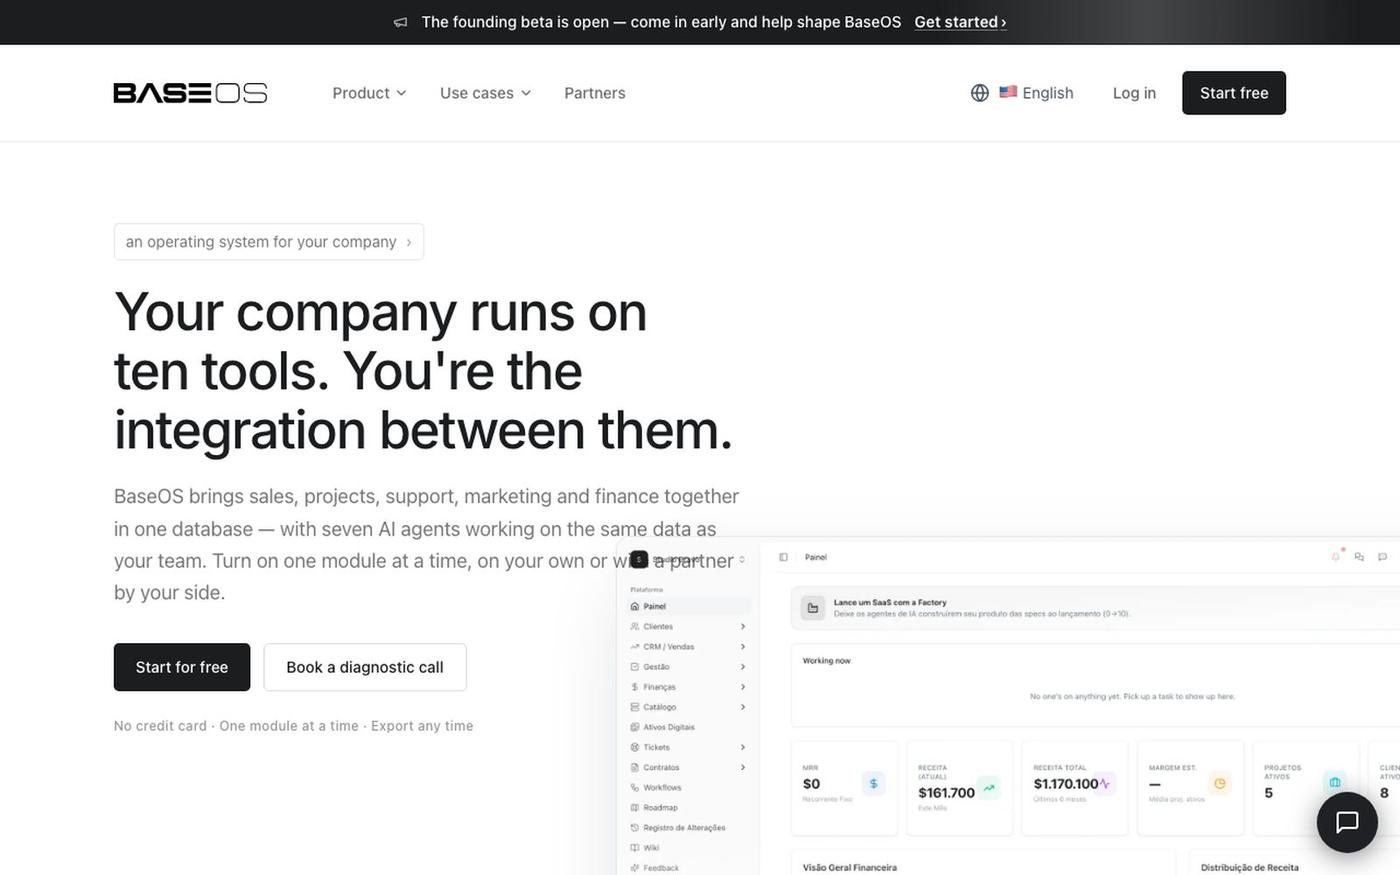This screenshot has width=1400, height=875.
Task: Toggle the sidebar panel icon beside Painel
Action: pyautogui.click(x=783, y=557)
